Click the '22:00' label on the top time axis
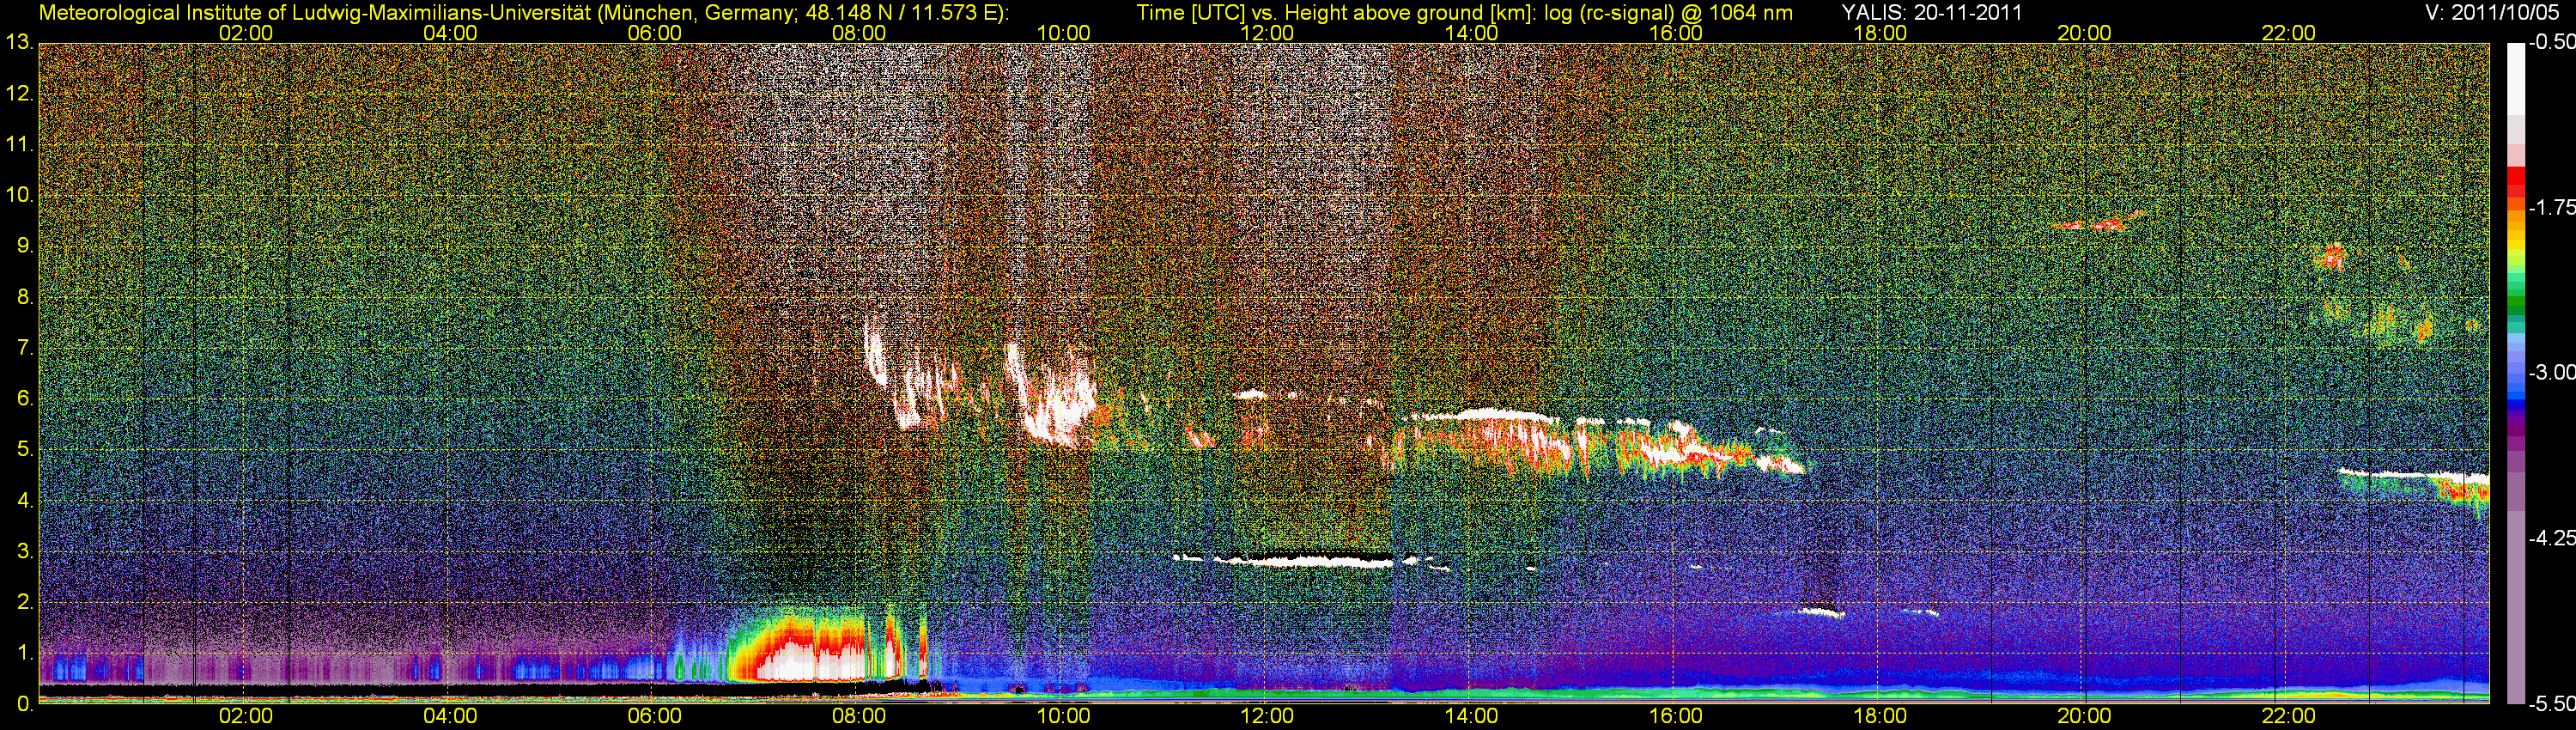Screen dimensions: 2576x730 point(2289,33)
